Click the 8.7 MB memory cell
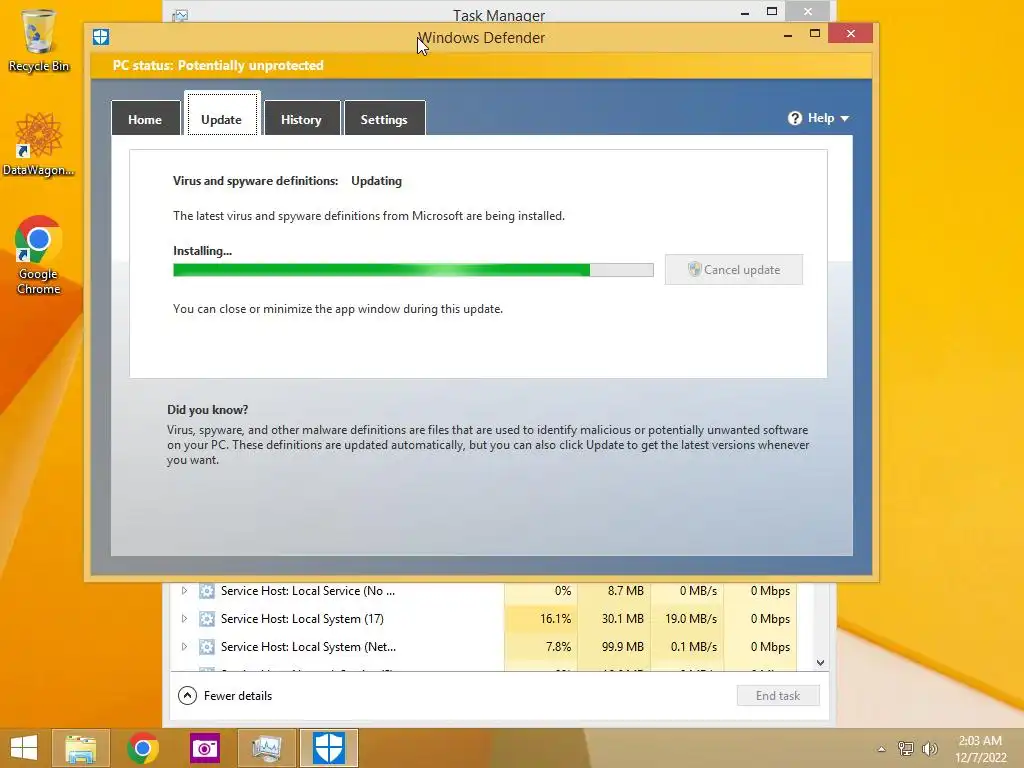Image resolution: width=1024 pixels, height=768 pixels. pos(614,591)
